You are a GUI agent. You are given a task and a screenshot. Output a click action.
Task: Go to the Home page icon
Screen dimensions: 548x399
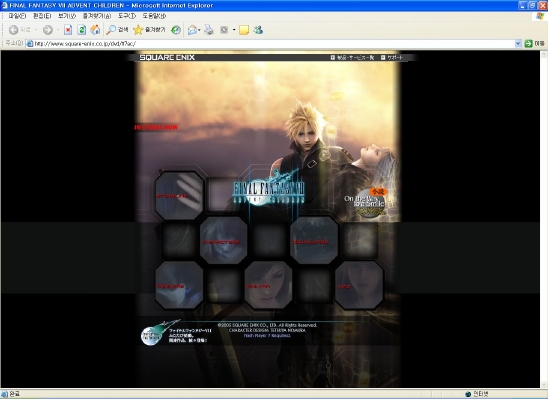pyautogui.click(x=95, y=30)
